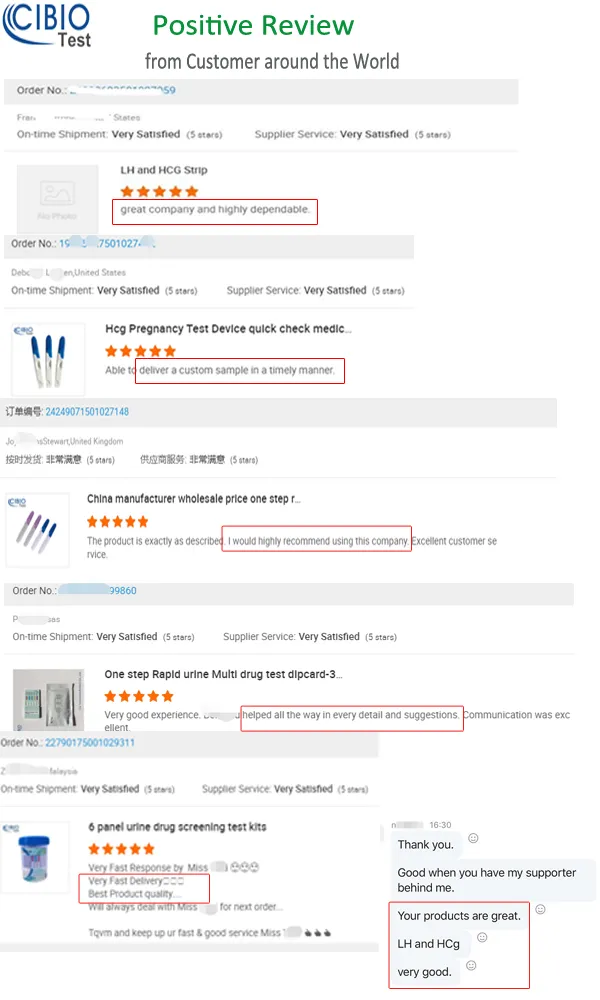Screen dimensions: 600x1000
Task: Click stars under One step Rapid urine review
Action: point(138,696)
